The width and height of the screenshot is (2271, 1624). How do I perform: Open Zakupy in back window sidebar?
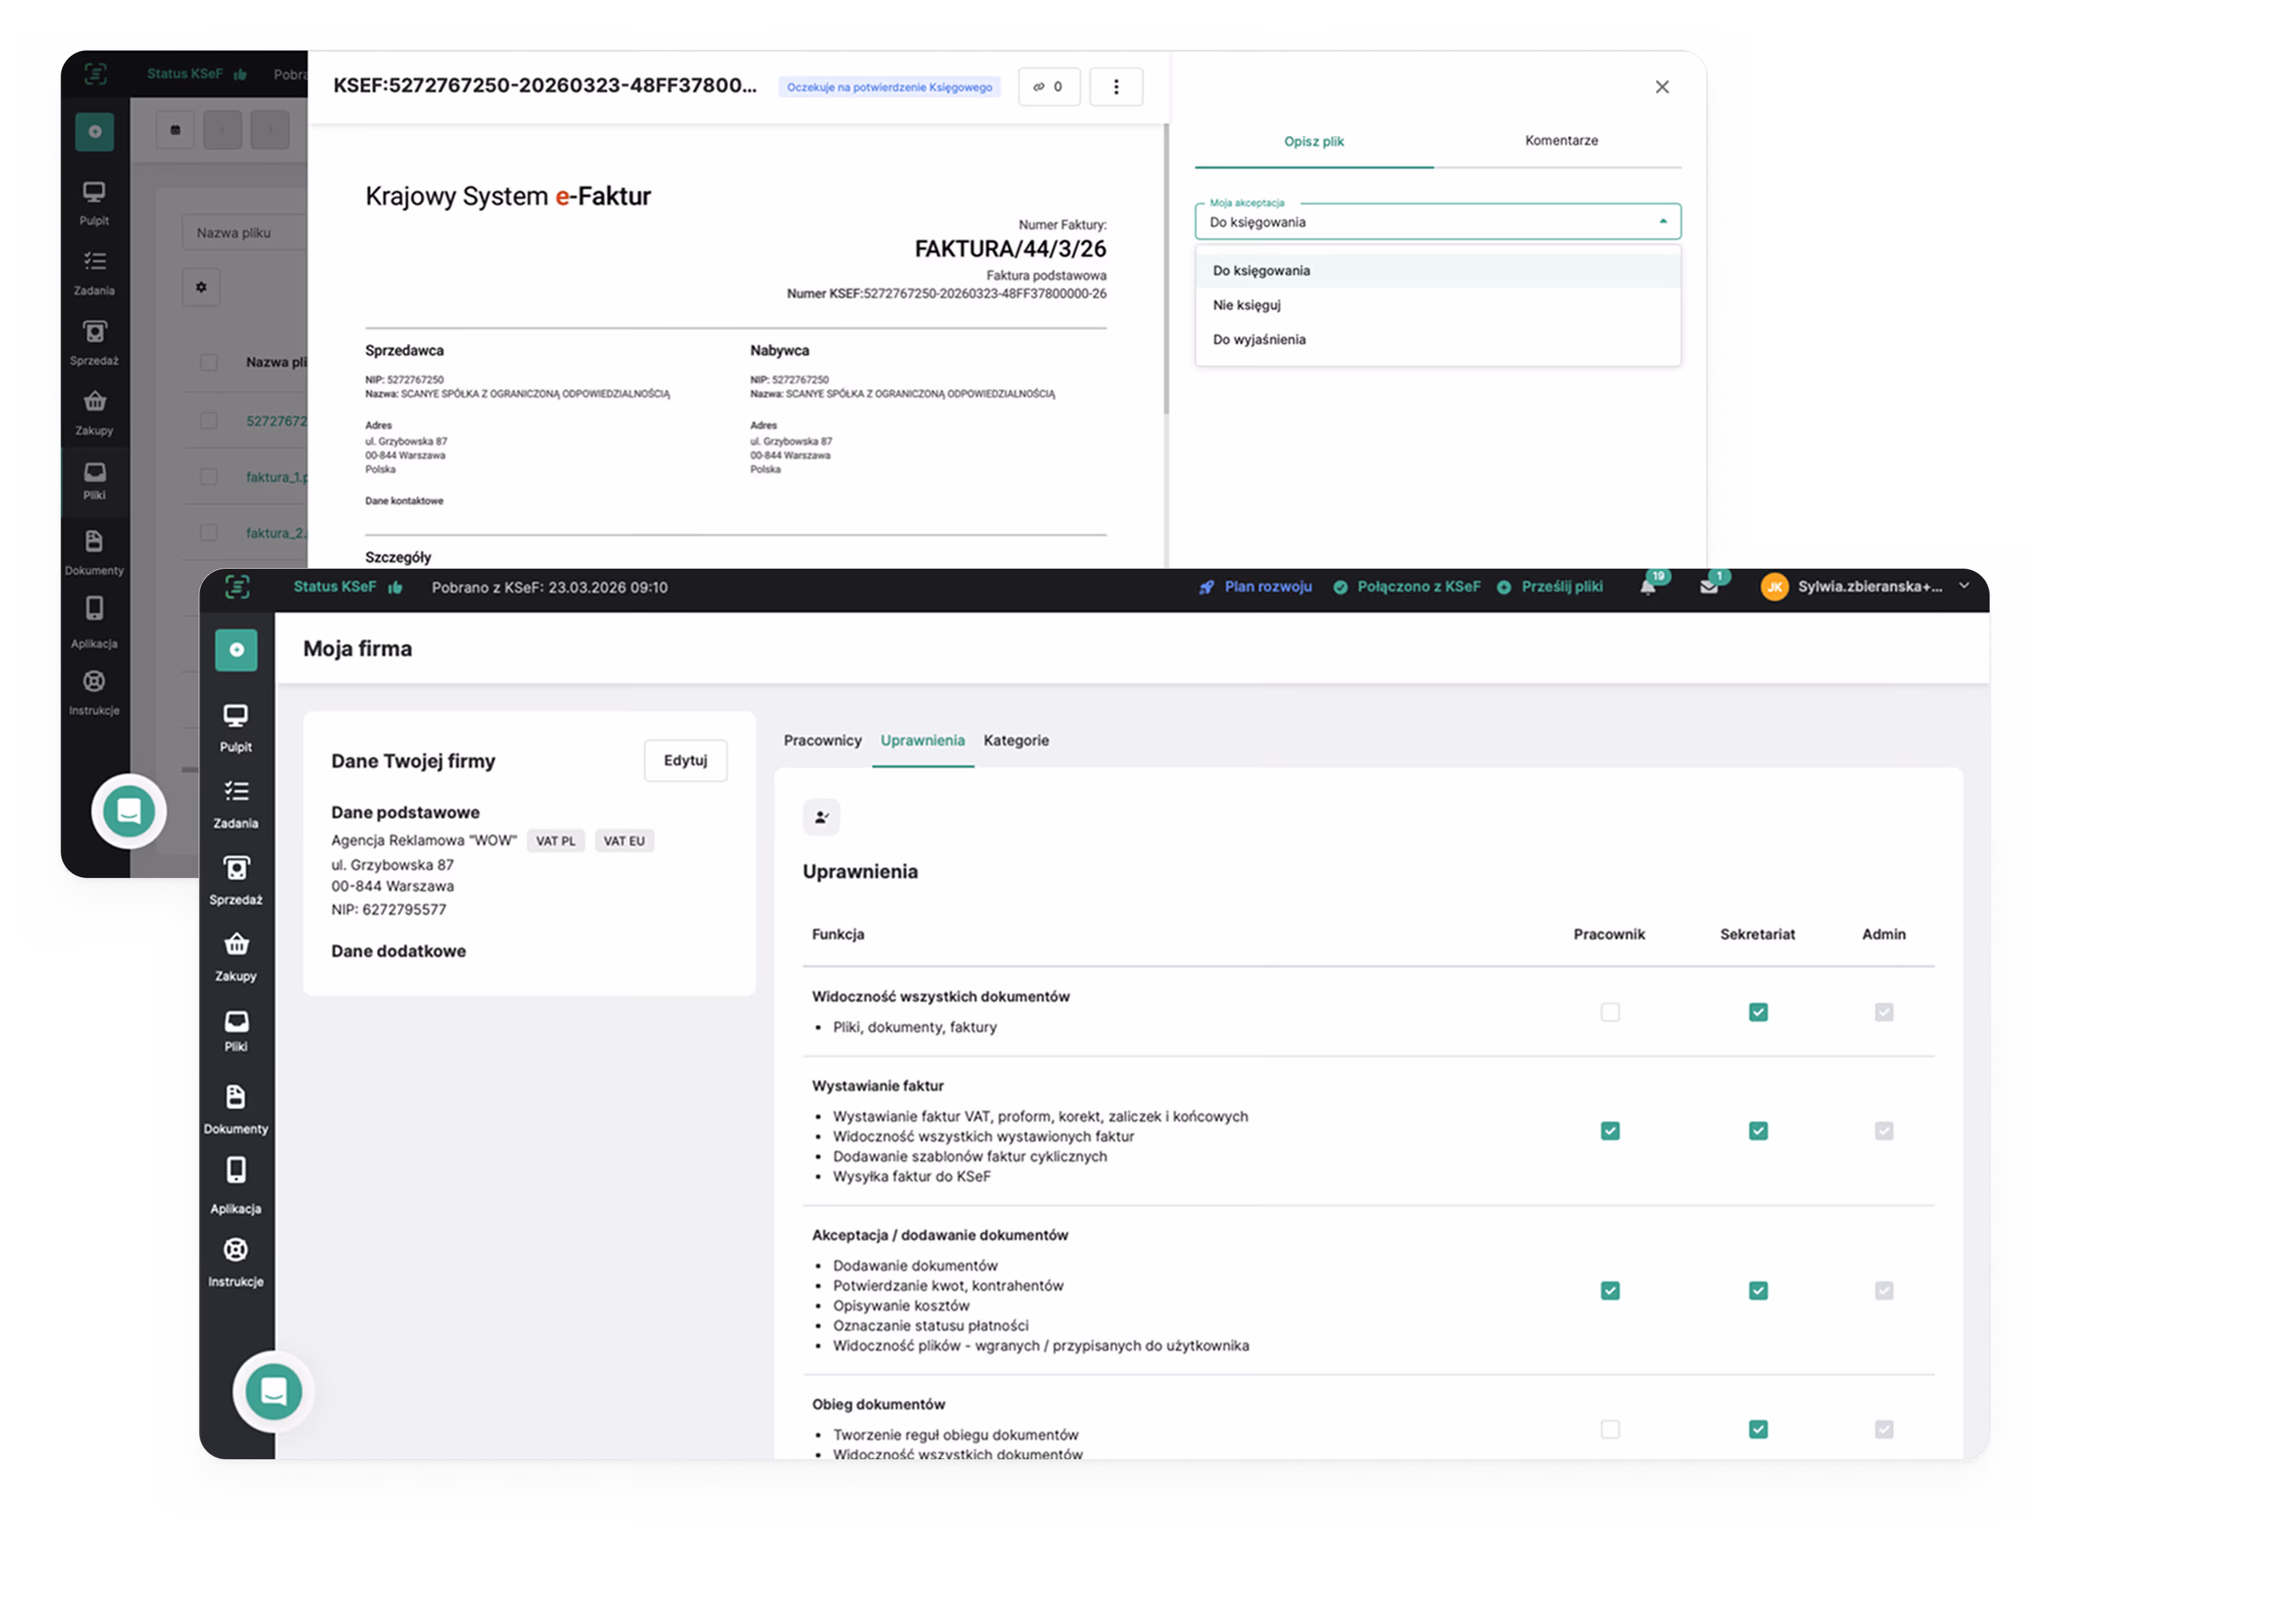pos(94,413)
